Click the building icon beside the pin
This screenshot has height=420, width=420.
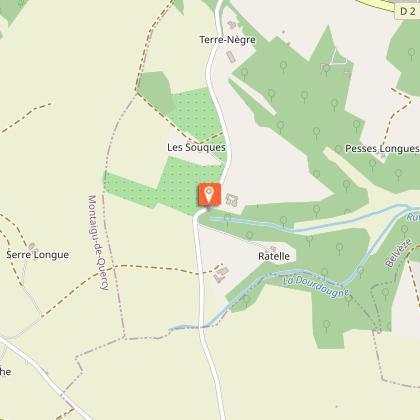[x=231, y=199]
